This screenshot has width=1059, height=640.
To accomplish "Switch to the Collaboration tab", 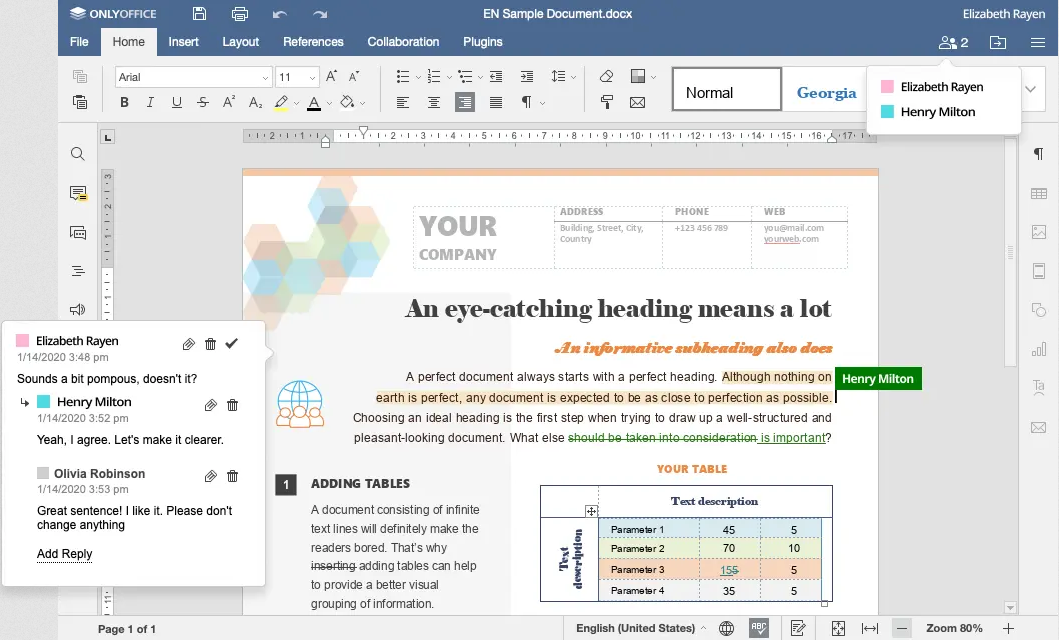I will 403,42.
